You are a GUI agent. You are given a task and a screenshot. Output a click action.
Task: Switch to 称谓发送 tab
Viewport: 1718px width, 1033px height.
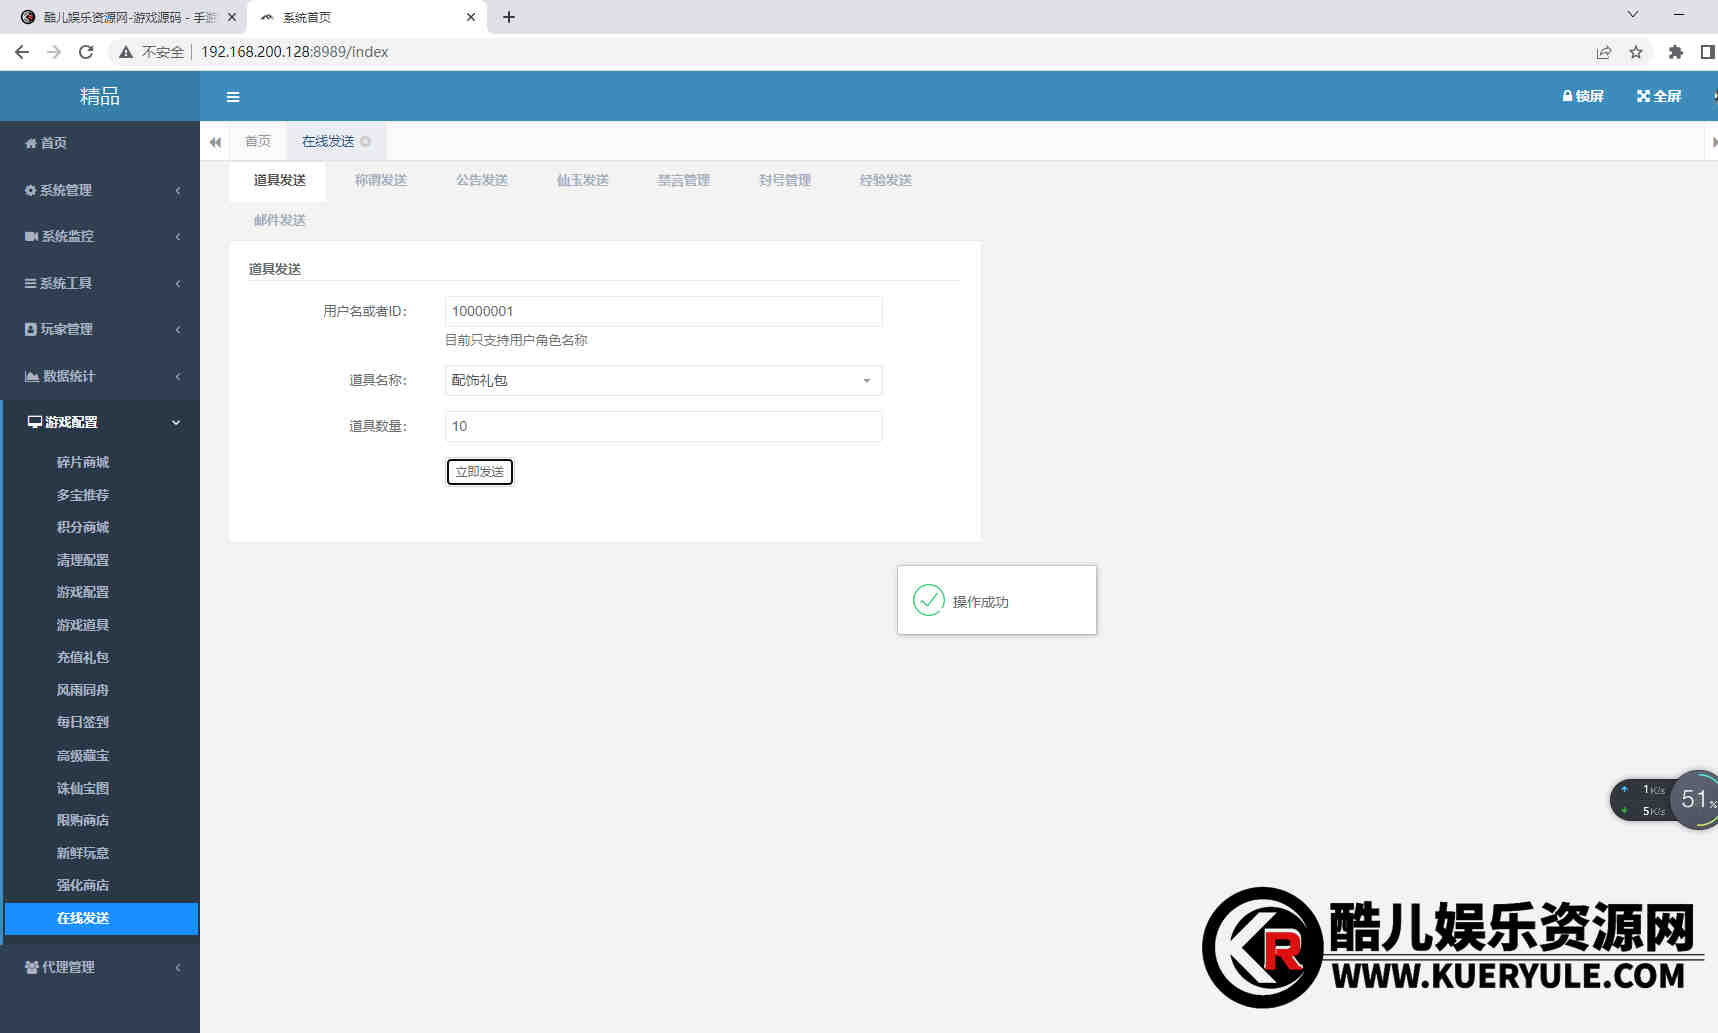[380, 180]
